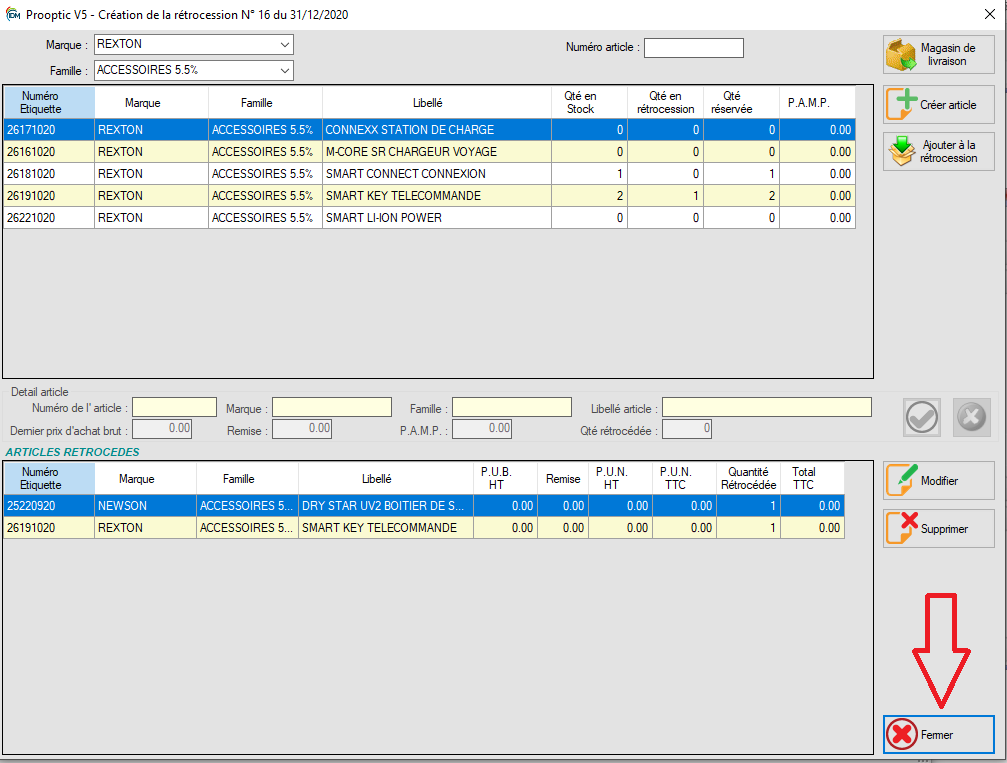Click the Famille detail field
This screenshot has height=763, width=1007.
512,407
